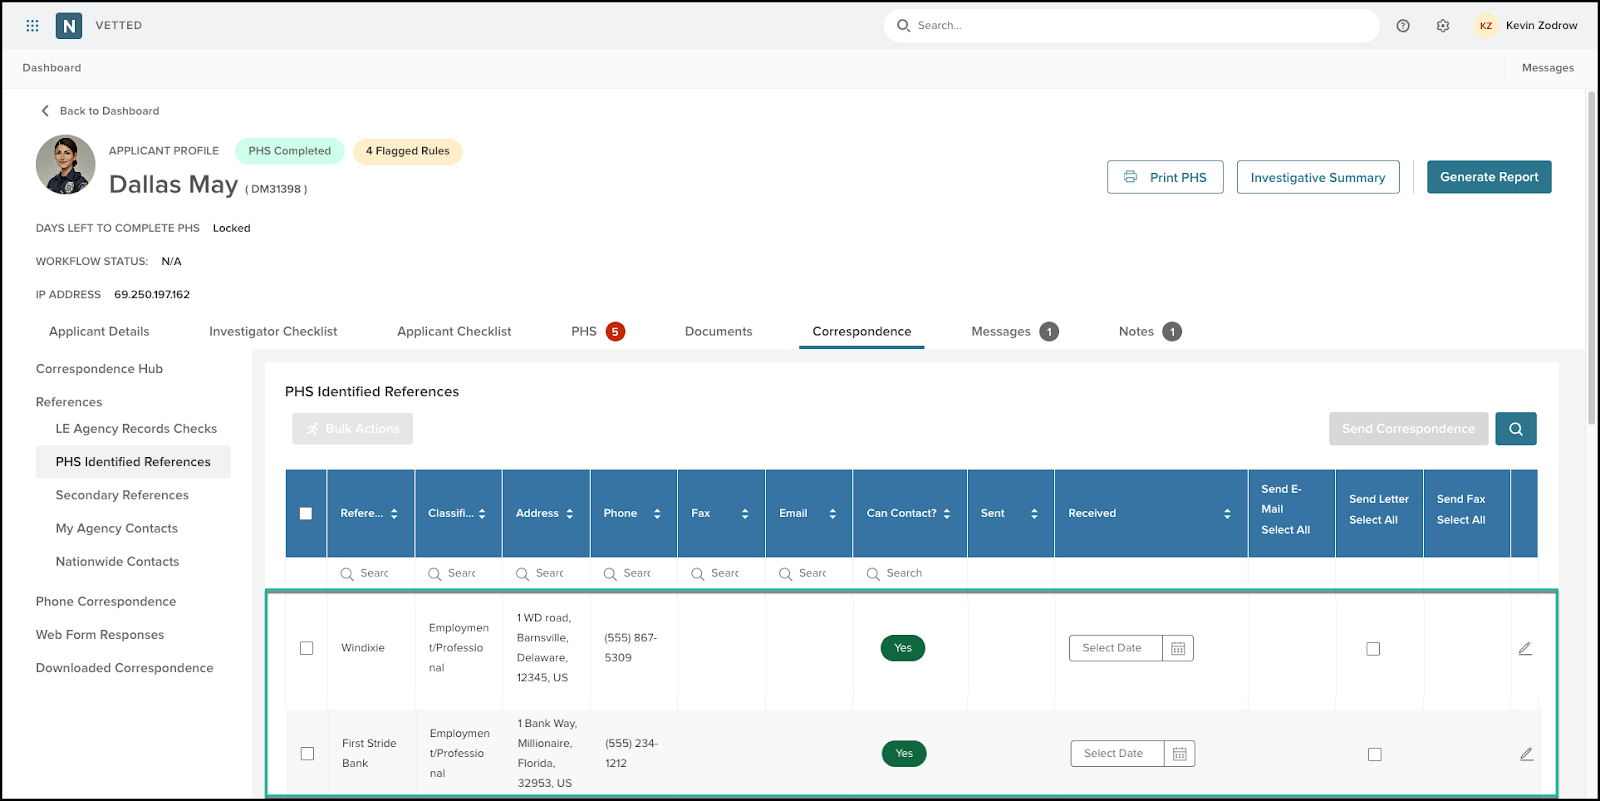1600x801 pixels.
Task: Sort by the Phone column
Action: click(x=657, y=514)
